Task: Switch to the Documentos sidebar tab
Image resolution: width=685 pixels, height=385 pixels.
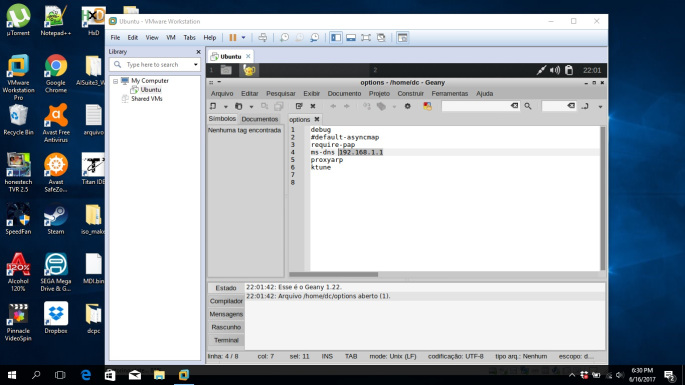Action: point(260,119)
